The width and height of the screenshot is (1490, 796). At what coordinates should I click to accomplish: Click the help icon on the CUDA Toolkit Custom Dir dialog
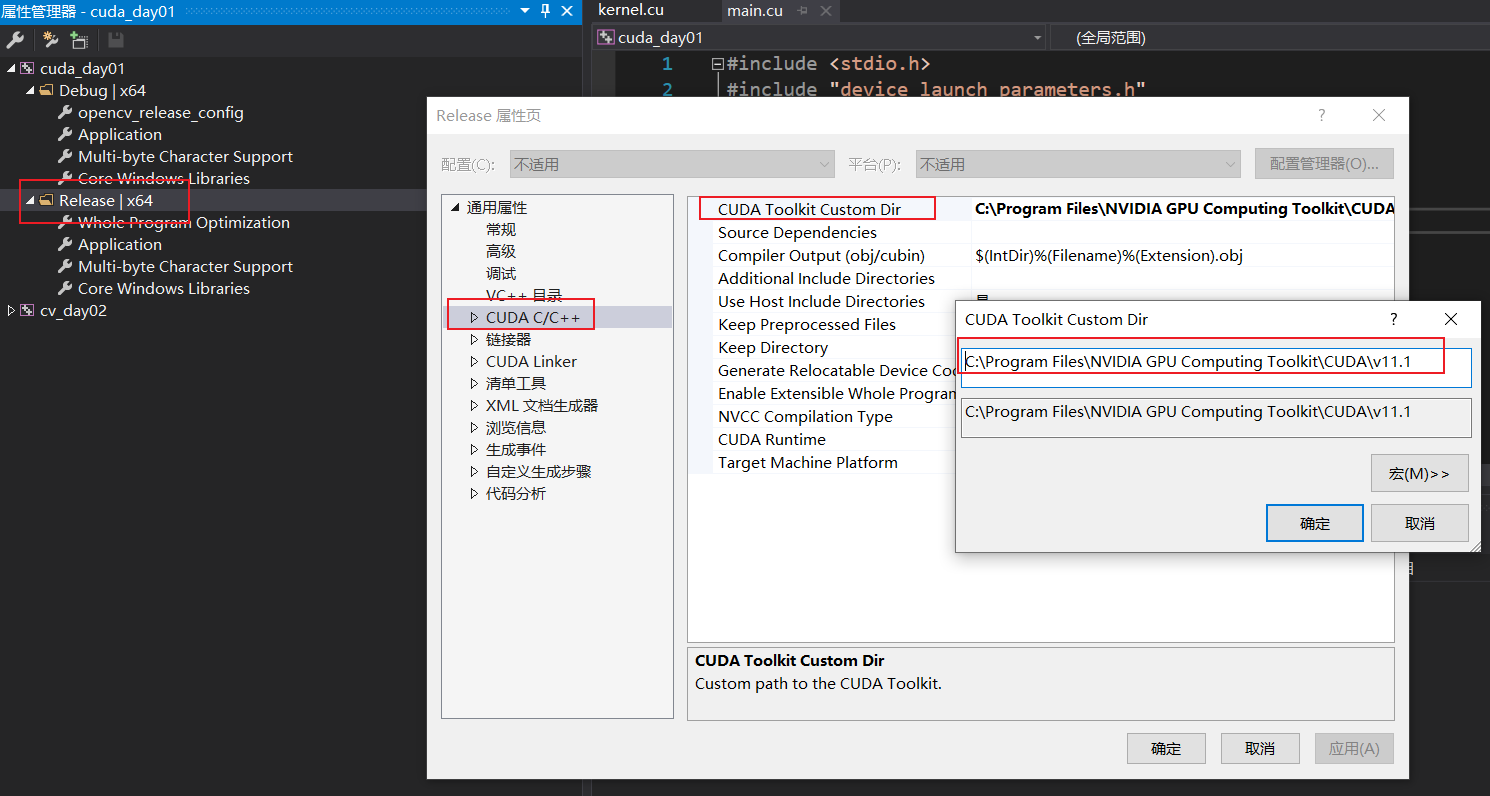point(1393,319)
